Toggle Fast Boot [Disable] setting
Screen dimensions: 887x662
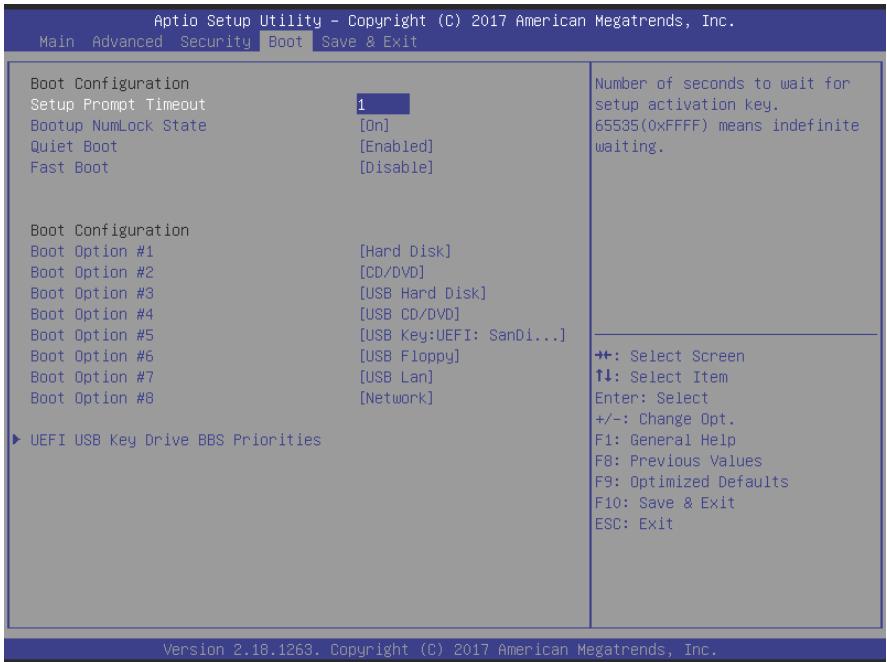(x=397, y=167)
